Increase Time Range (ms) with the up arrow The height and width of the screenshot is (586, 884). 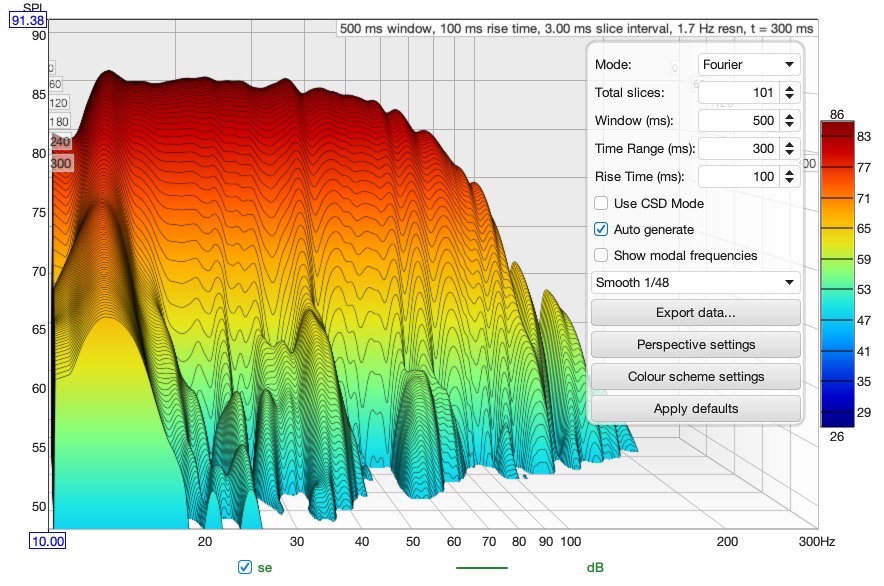(x=789, y=144)
